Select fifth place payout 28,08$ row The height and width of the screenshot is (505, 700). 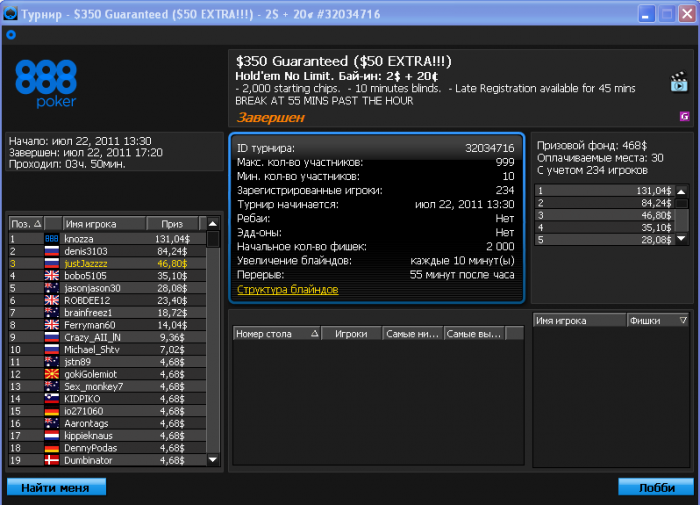[x=605, y=240]
